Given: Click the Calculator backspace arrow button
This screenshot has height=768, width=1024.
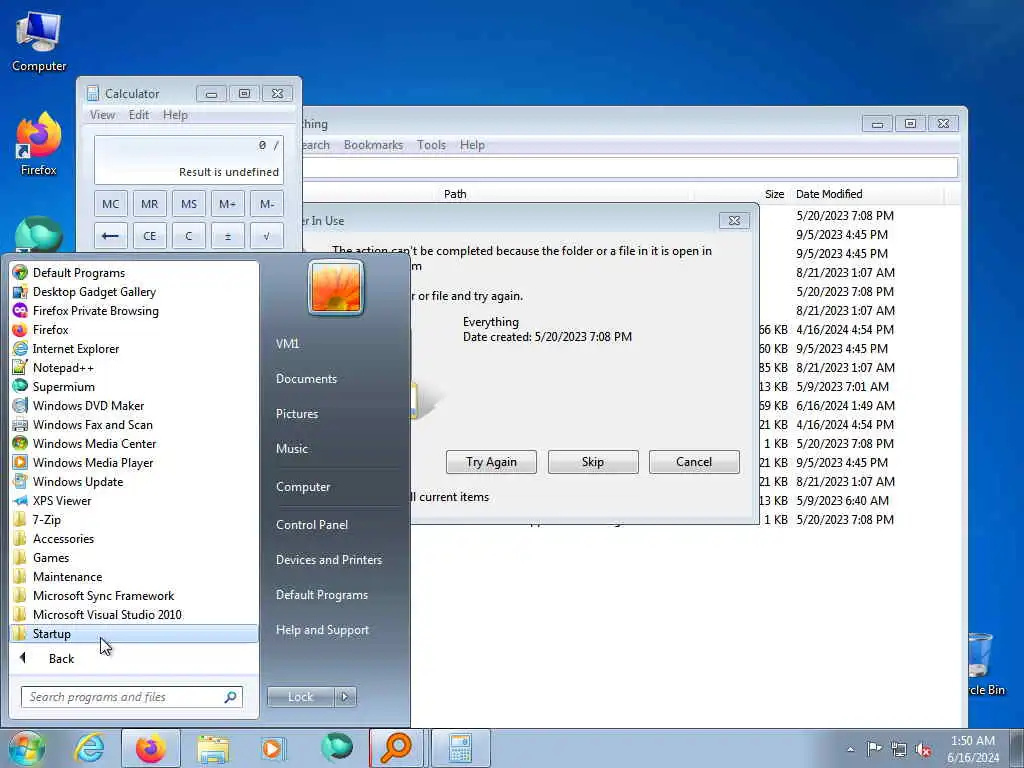Looking at the screenshot, I should coord(110,236).
